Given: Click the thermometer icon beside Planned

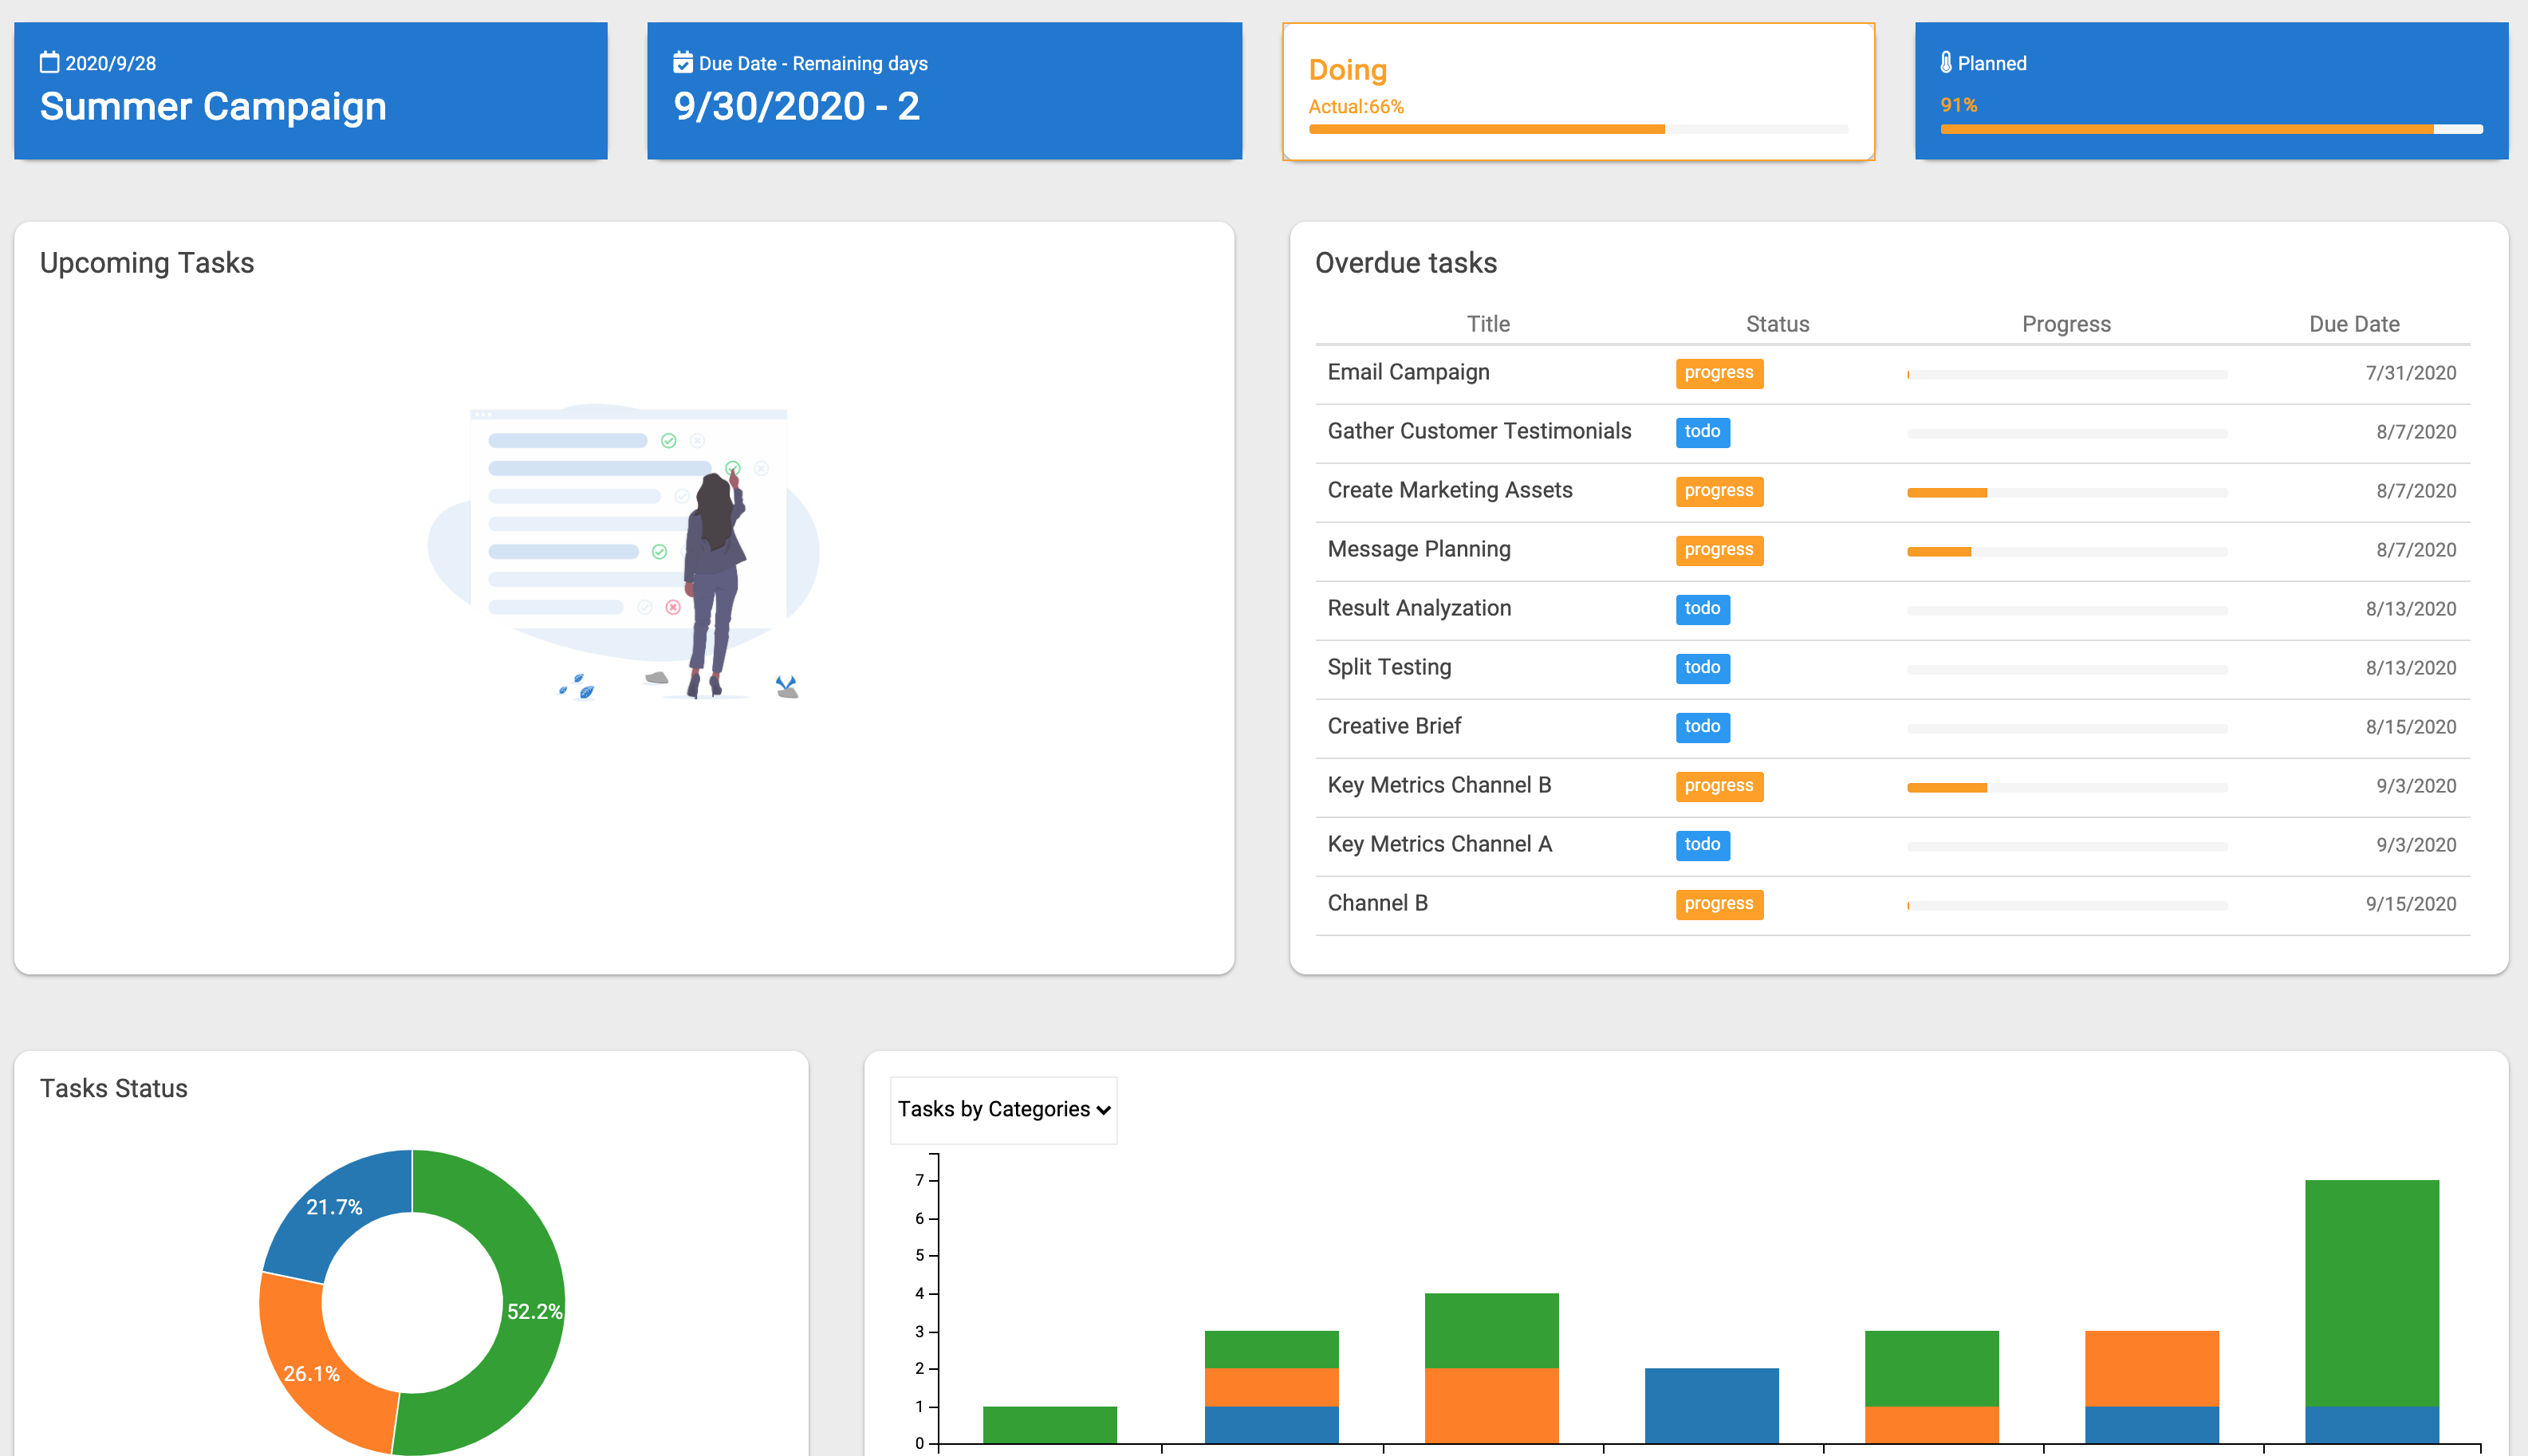Looking at the screenshot, I should click(1945, 63).
